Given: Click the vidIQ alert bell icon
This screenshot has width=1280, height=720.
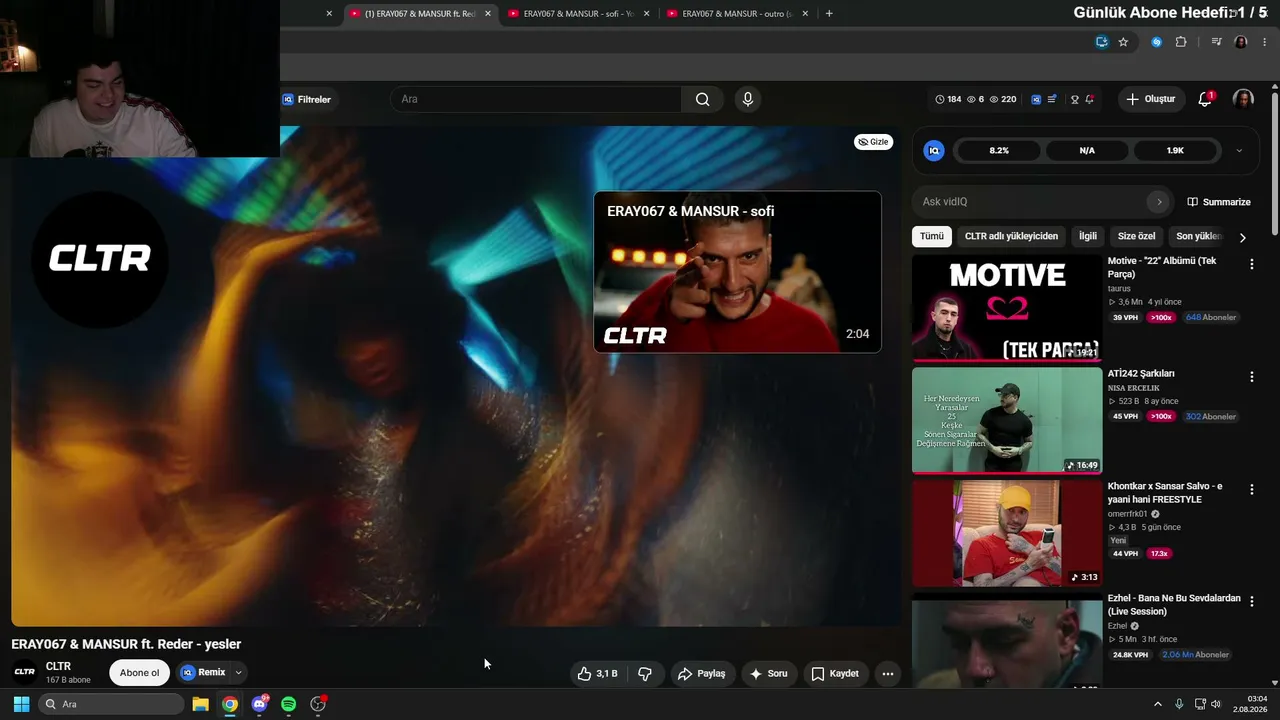Looking at the screenshot, I should (1089, 99).
